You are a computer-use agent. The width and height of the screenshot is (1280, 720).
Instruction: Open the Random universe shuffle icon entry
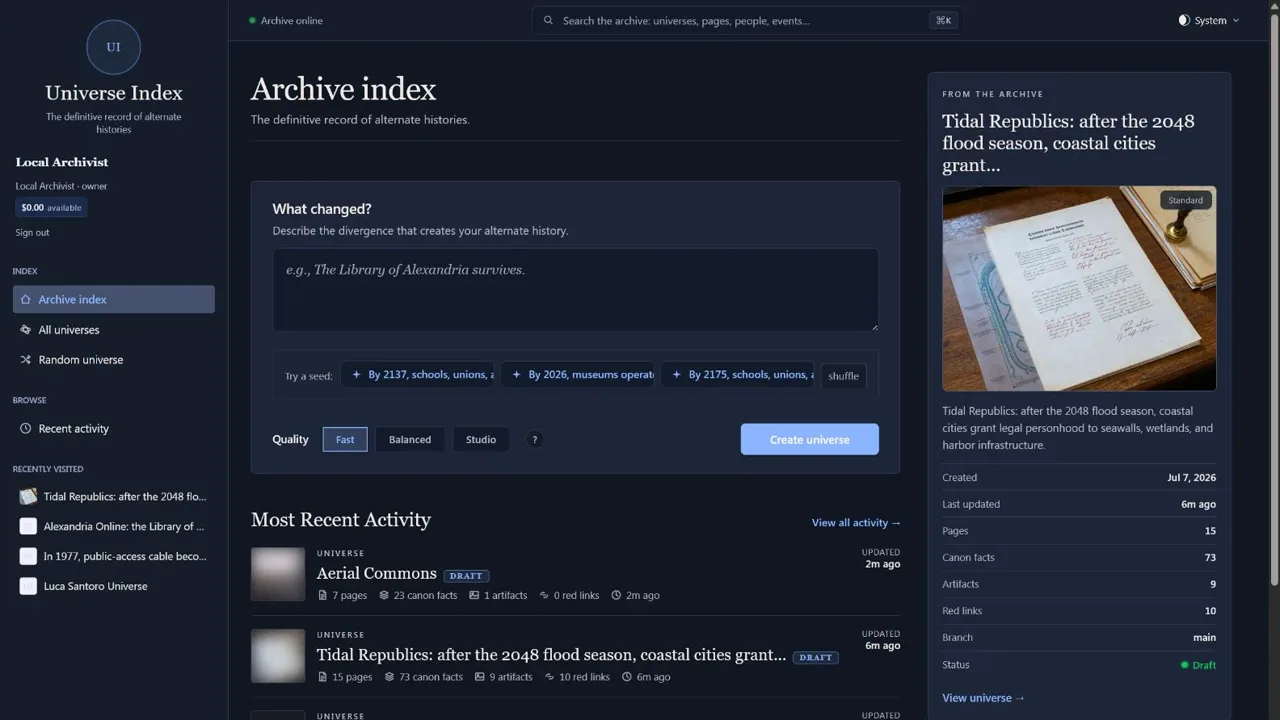click(x=26, y=360)
